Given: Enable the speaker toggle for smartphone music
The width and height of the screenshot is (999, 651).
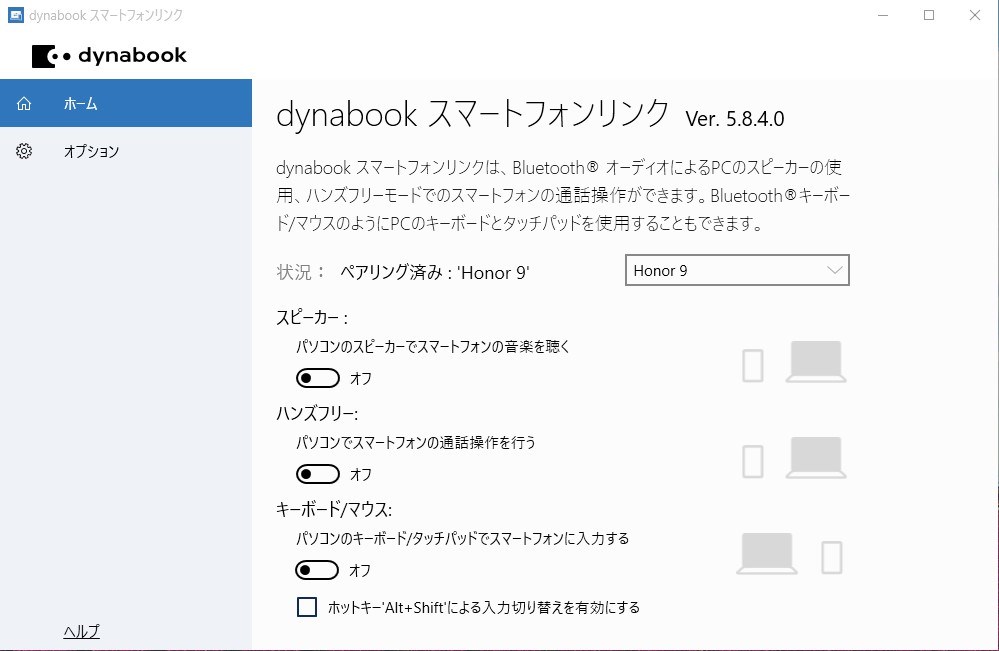Looking at the screenshot, I should click(x=318, y=377).
